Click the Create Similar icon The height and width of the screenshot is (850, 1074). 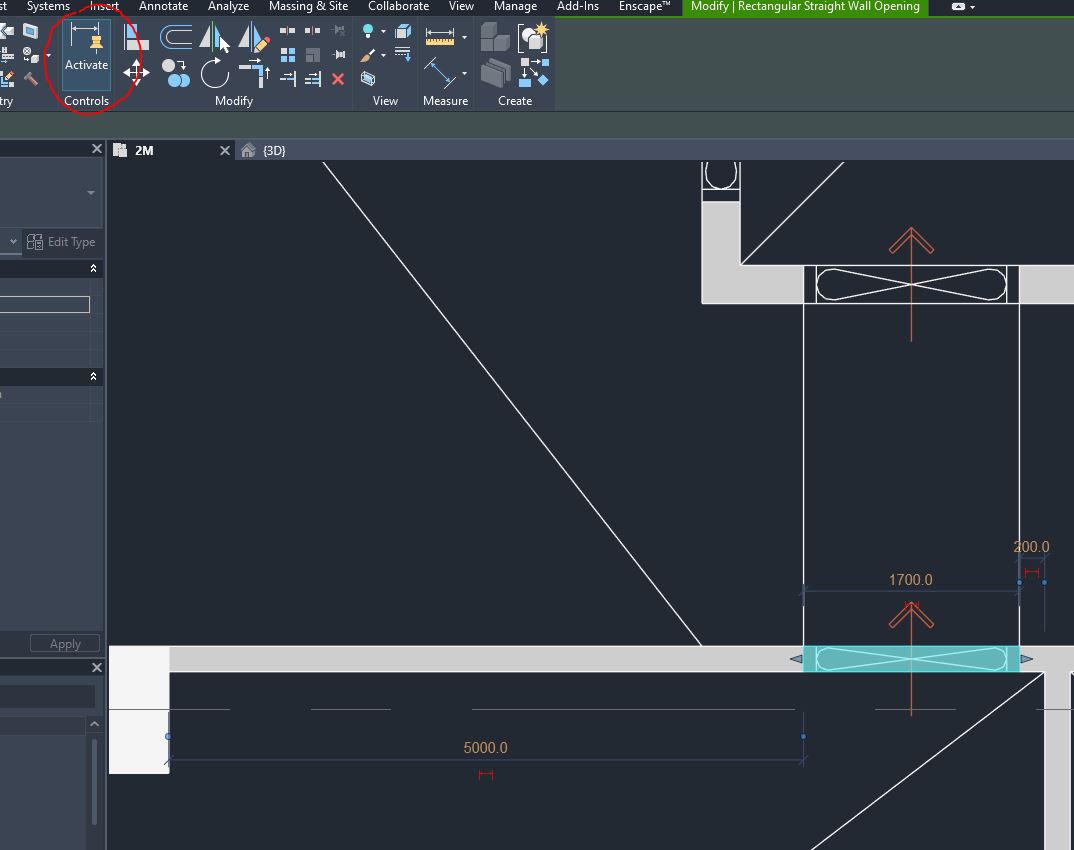point(534,73)
